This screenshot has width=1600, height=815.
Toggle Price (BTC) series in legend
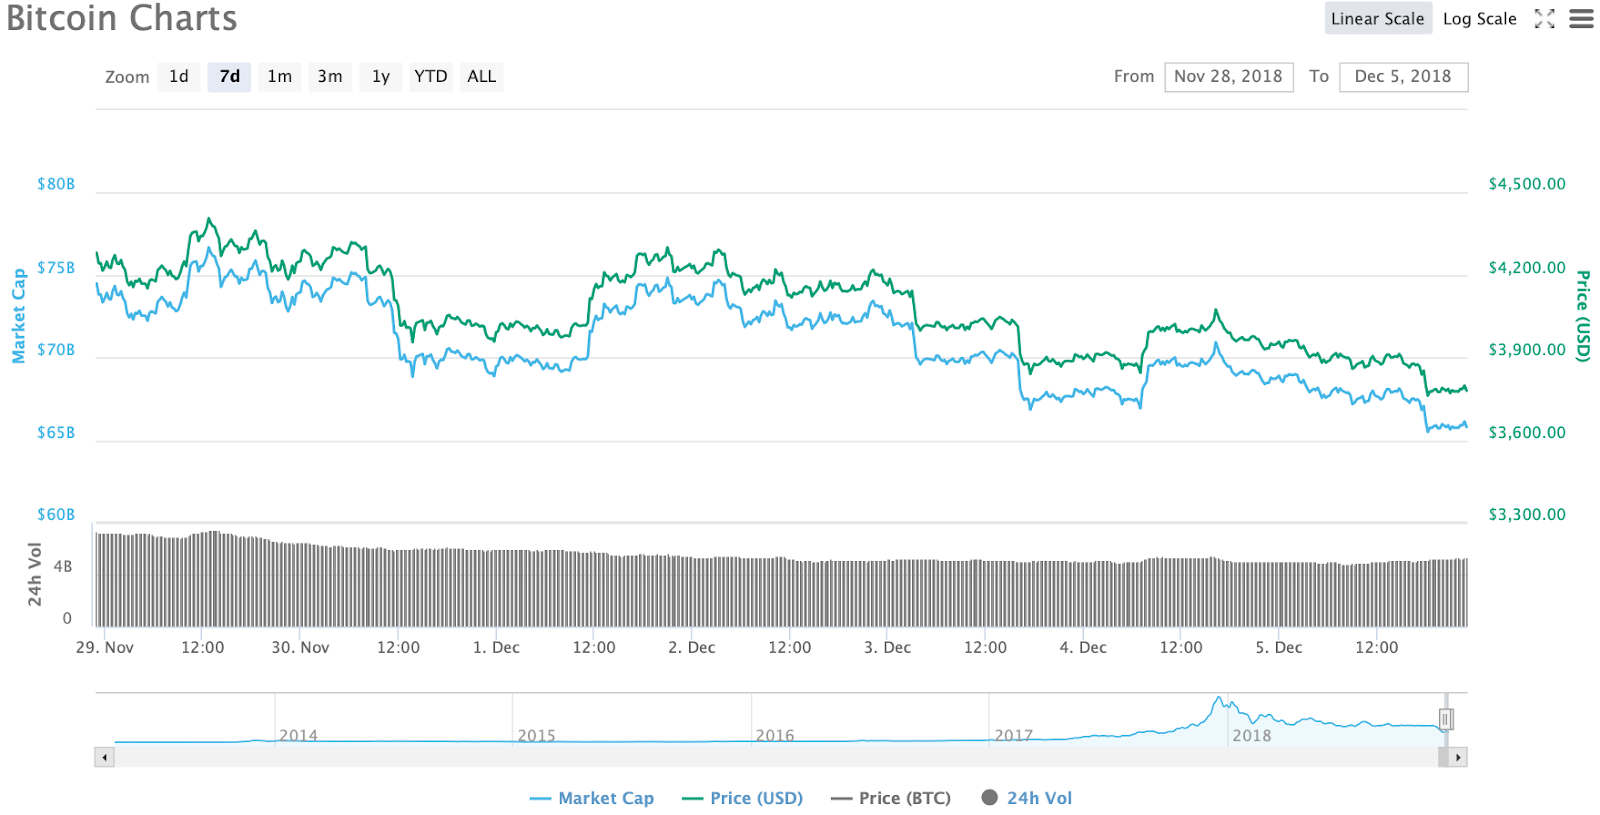891,798
